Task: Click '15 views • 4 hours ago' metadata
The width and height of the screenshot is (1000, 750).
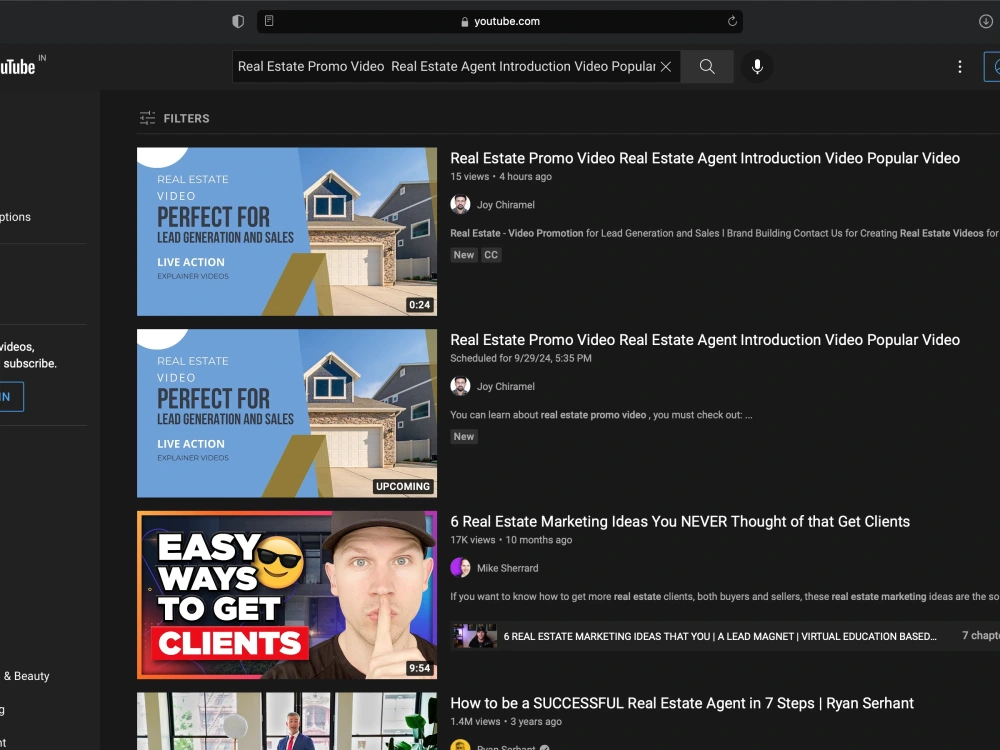Action: tap(501, 177)
